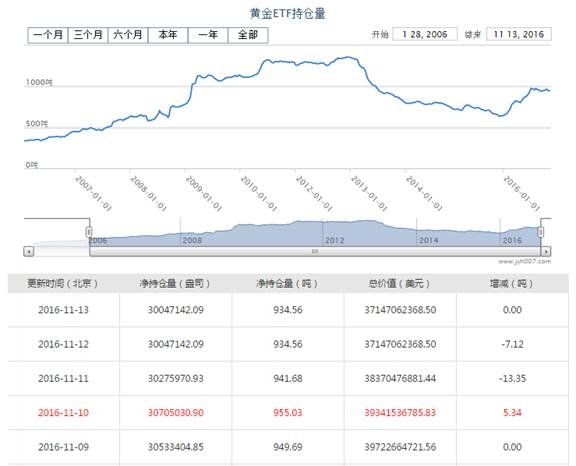Image resolution: width=576 pixels, height=466 pixels.
Task: Click tonnage value 949.69
Action: pos(288,447)
